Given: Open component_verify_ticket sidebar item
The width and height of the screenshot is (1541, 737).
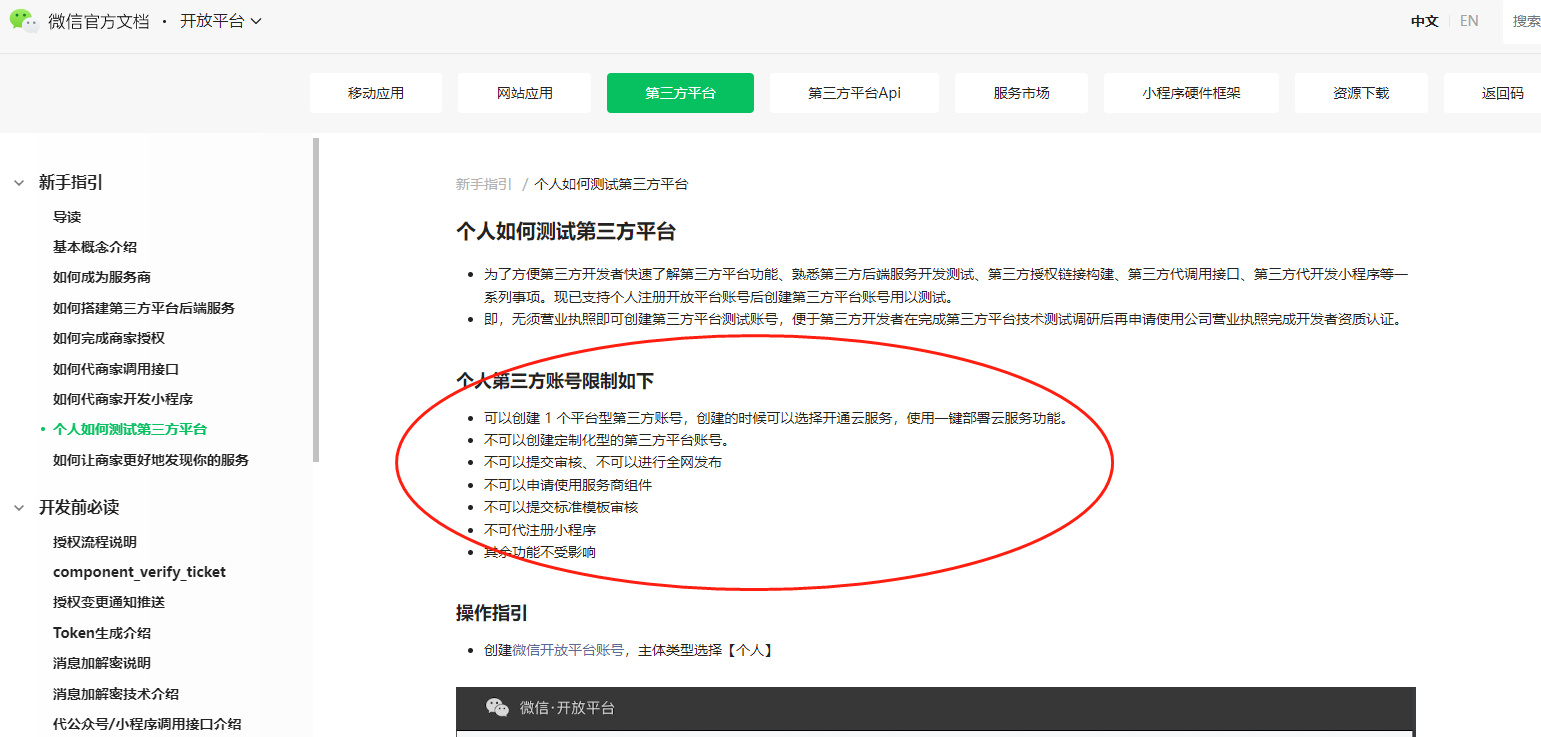Looking at the screenshot, I should click(x=139, y=572).
